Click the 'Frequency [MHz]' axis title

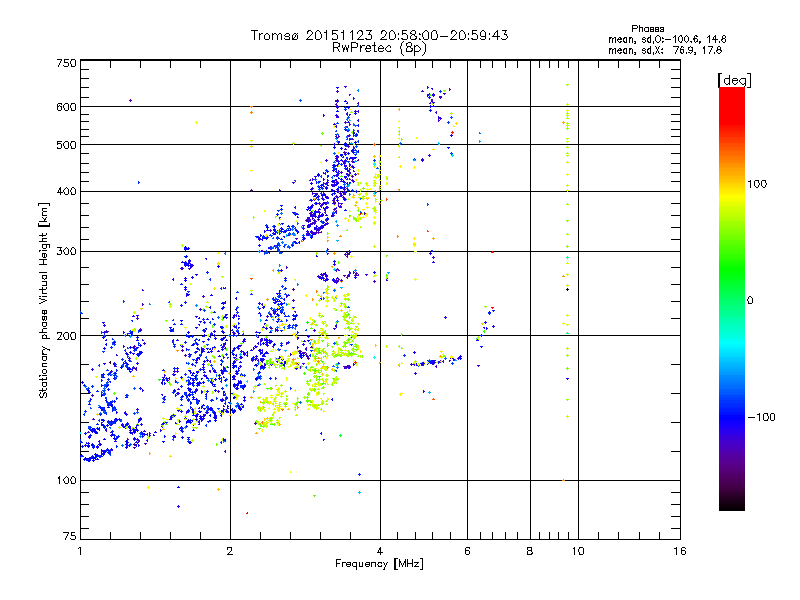click(379, 564)
